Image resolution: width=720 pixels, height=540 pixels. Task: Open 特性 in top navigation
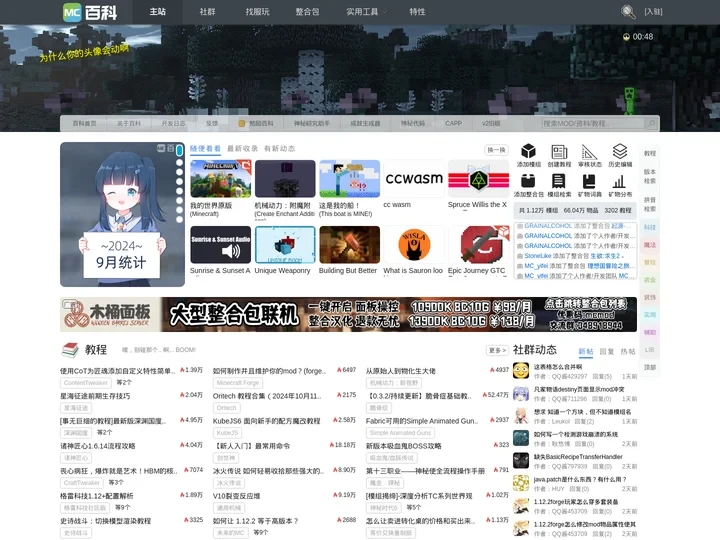417,12
